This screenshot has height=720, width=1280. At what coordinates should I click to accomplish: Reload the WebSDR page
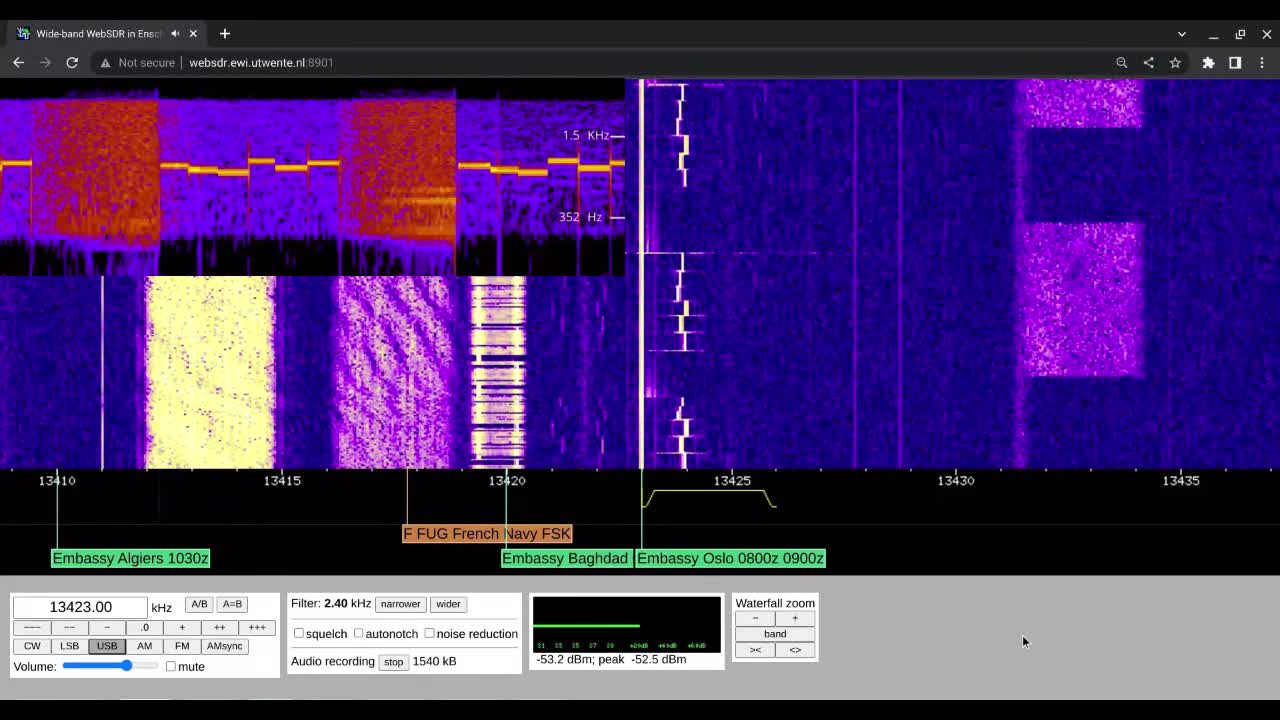point(72,62)
